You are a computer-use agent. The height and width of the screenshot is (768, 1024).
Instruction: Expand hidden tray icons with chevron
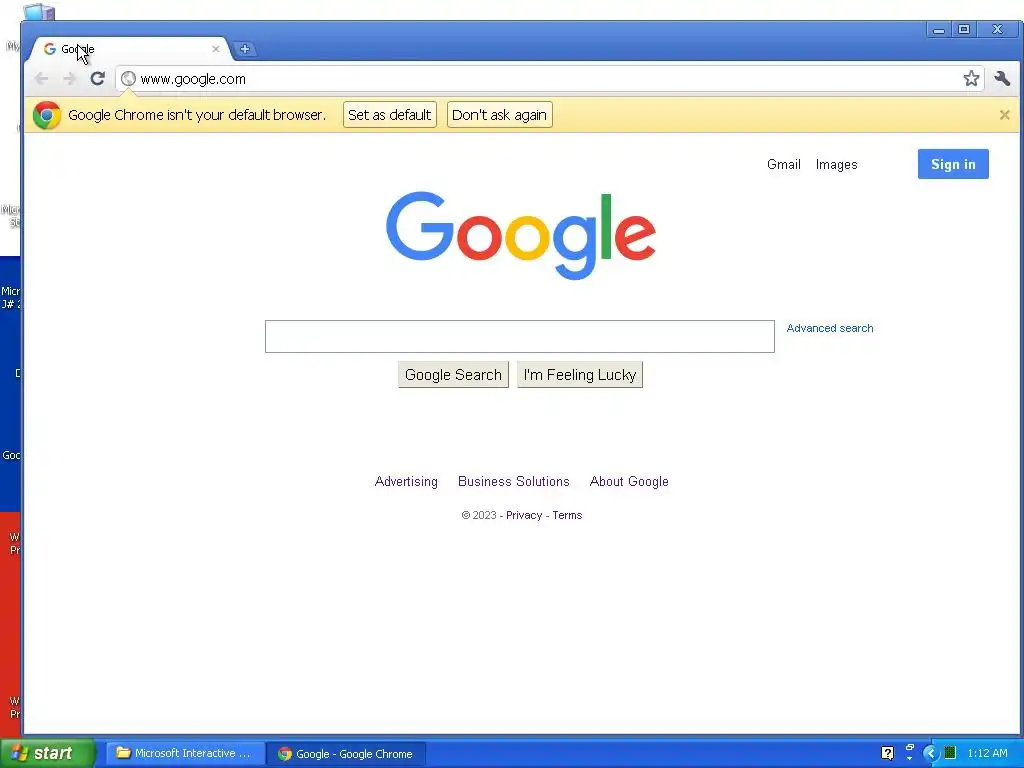point(930,753)
